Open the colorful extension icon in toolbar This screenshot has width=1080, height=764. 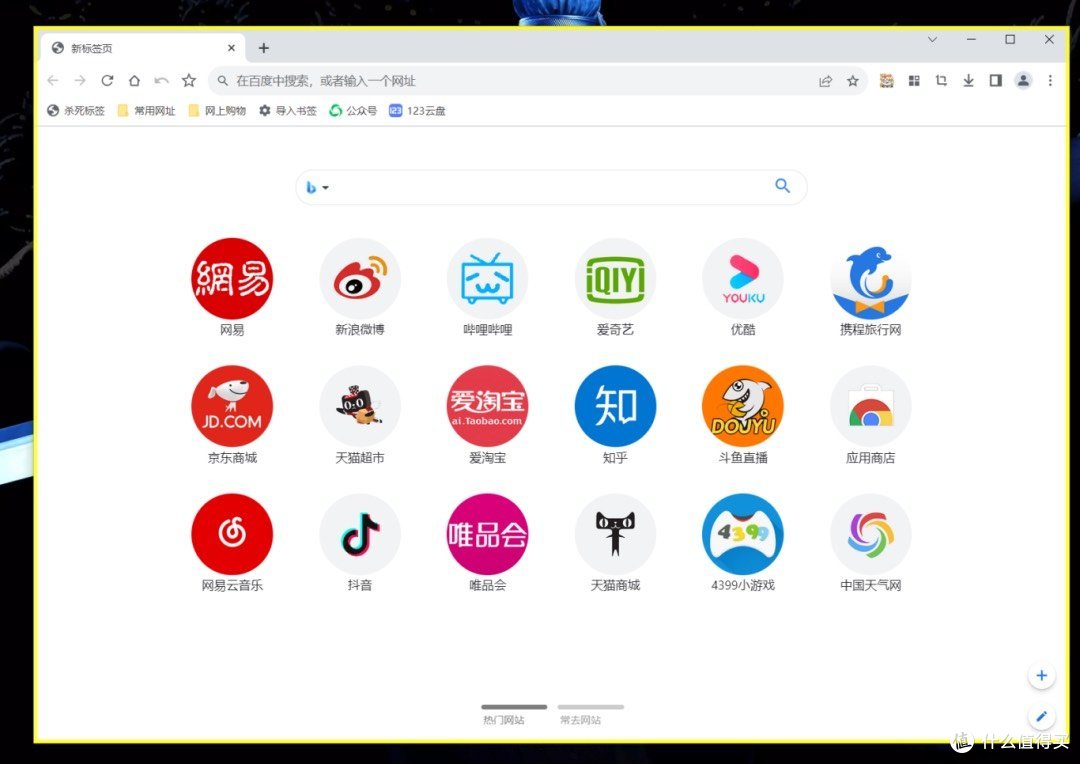886,81
